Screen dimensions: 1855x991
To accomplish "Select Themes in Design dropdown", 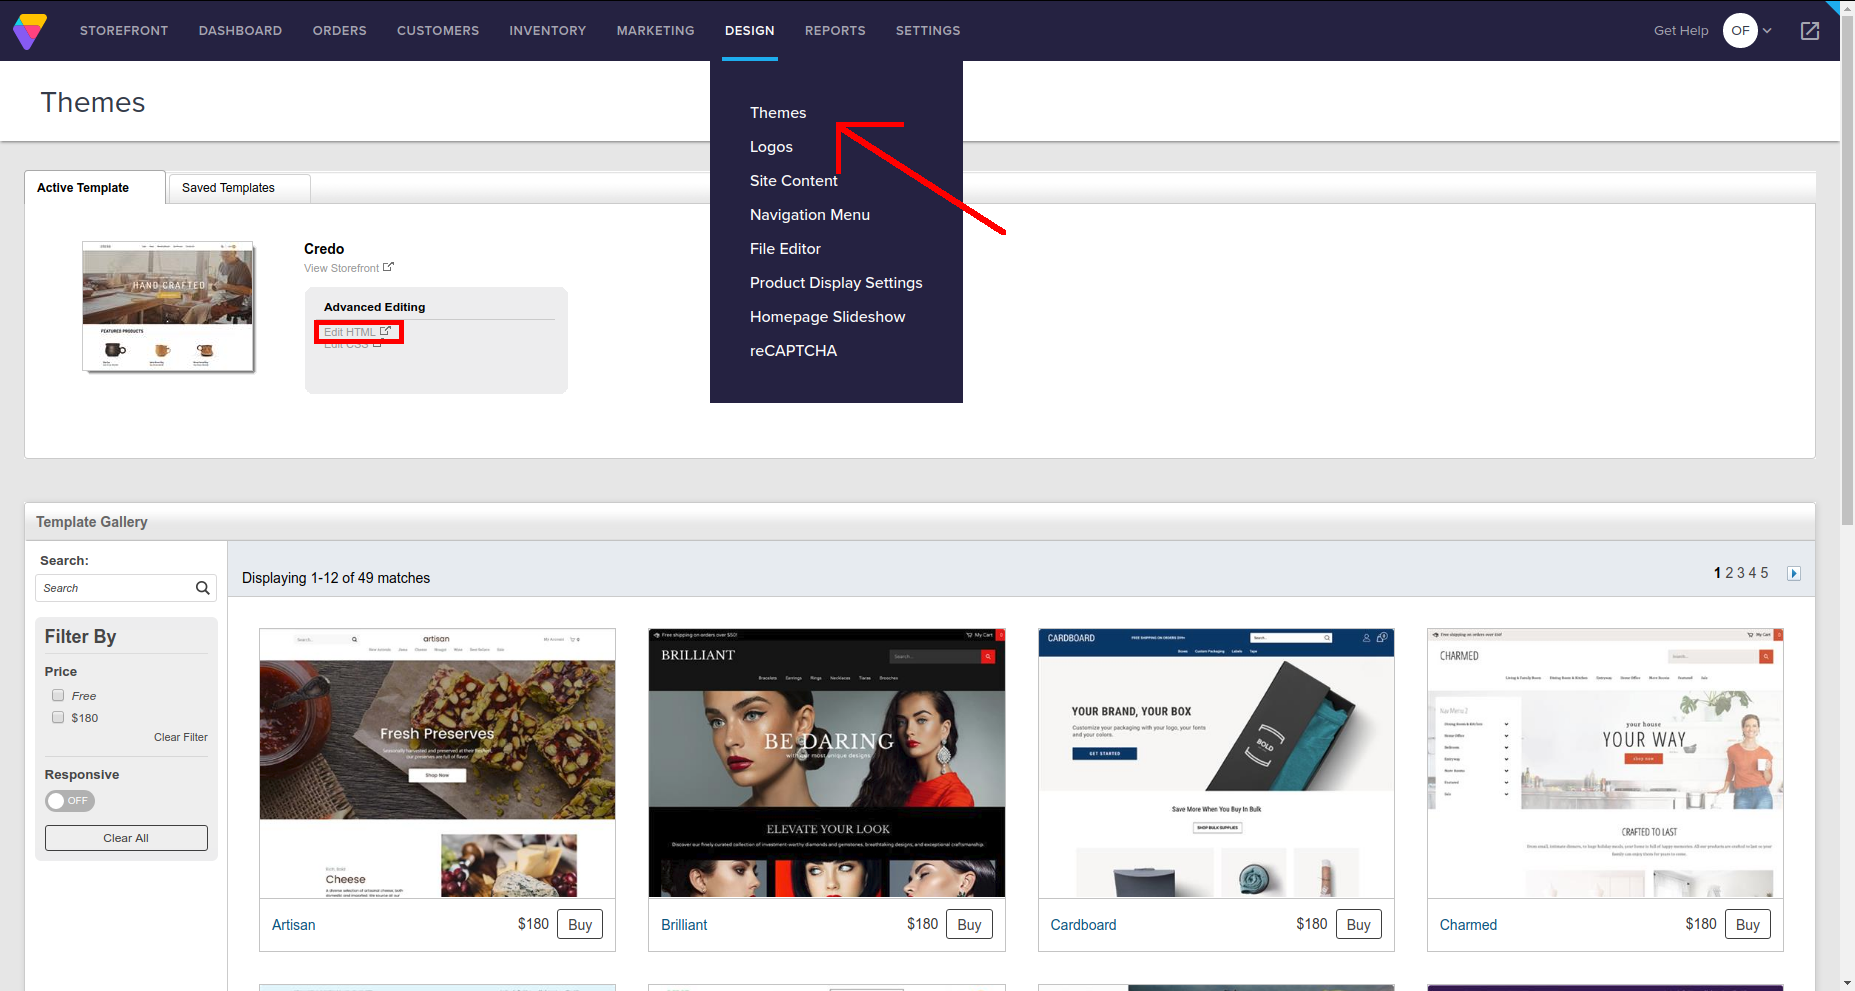I will pyautogui.click(x=778, y=113).
